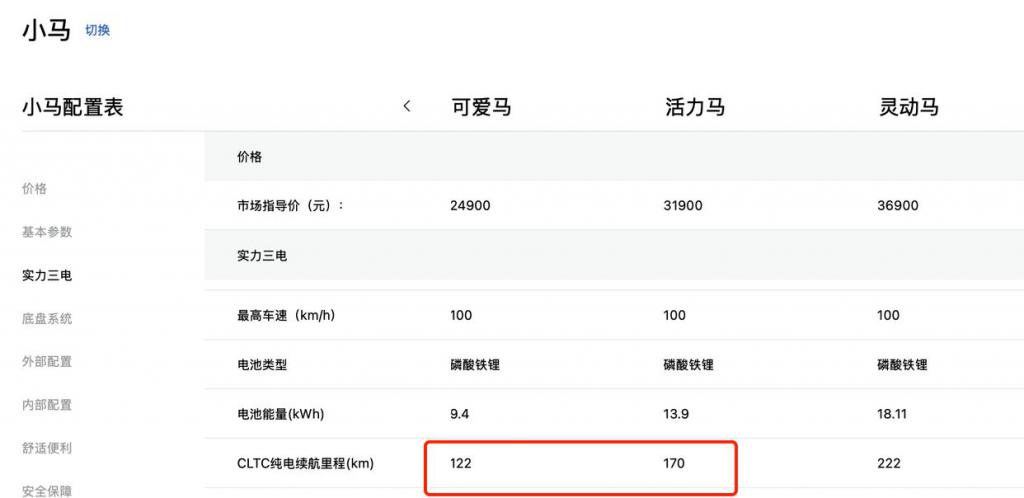Click the 24900 price for 可爱马
This screenshot has height=498, width=1024.
coord(470,206)
